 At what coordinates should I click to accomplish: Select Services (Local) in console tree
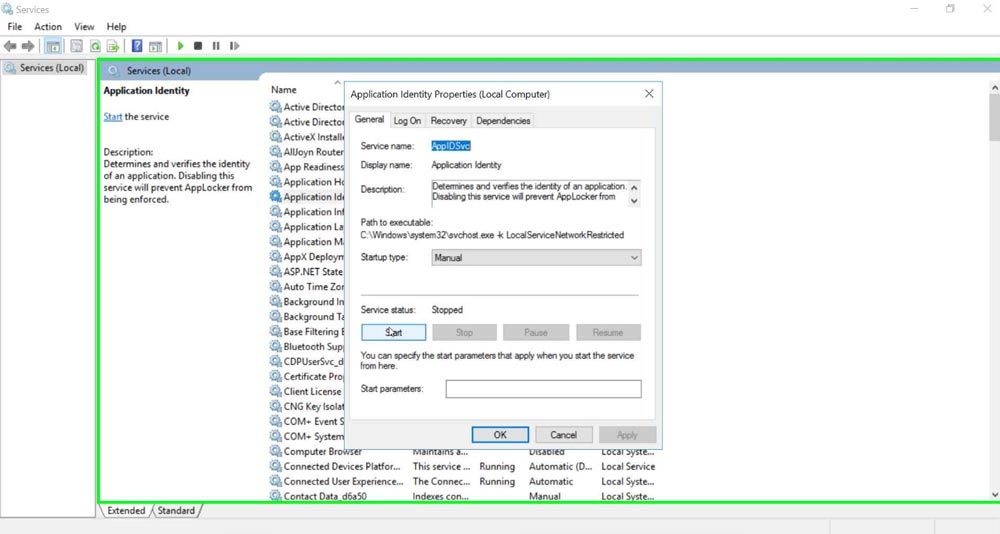pyautogui.click(x=51, y=68)
